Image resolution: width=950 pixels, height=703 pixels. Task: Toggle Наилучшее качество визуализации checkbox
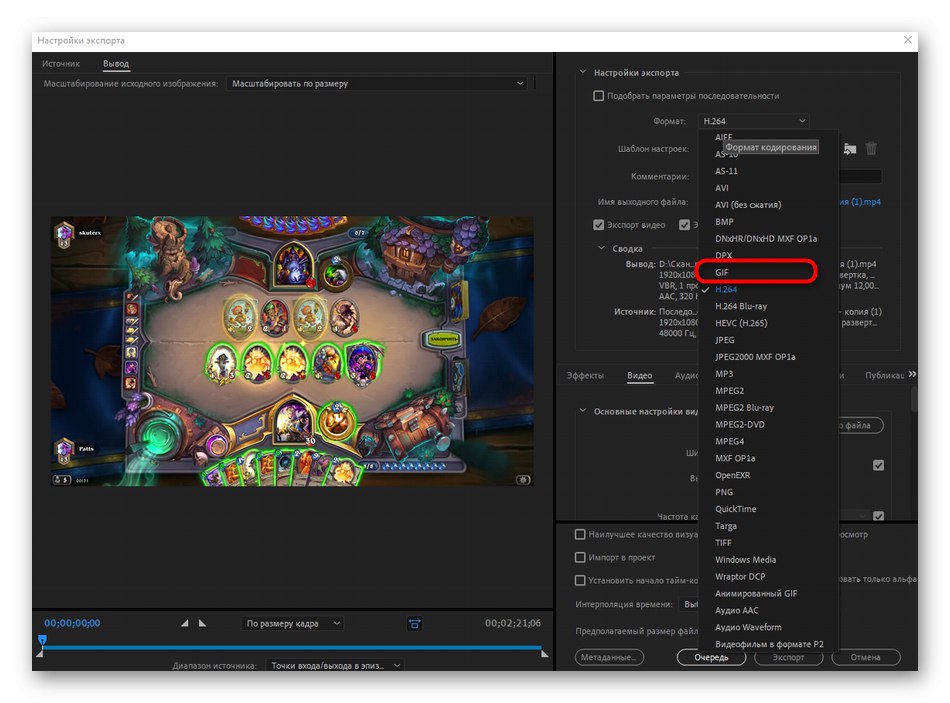(580, 535)
